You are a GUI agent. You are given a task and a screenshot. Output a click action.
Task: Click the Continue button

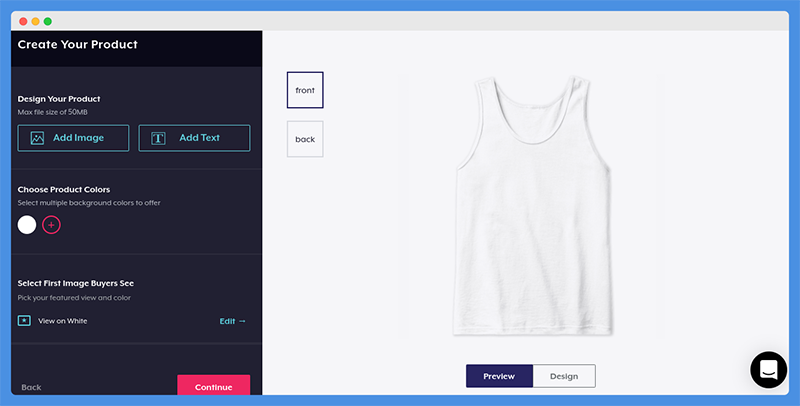point(213,385)
